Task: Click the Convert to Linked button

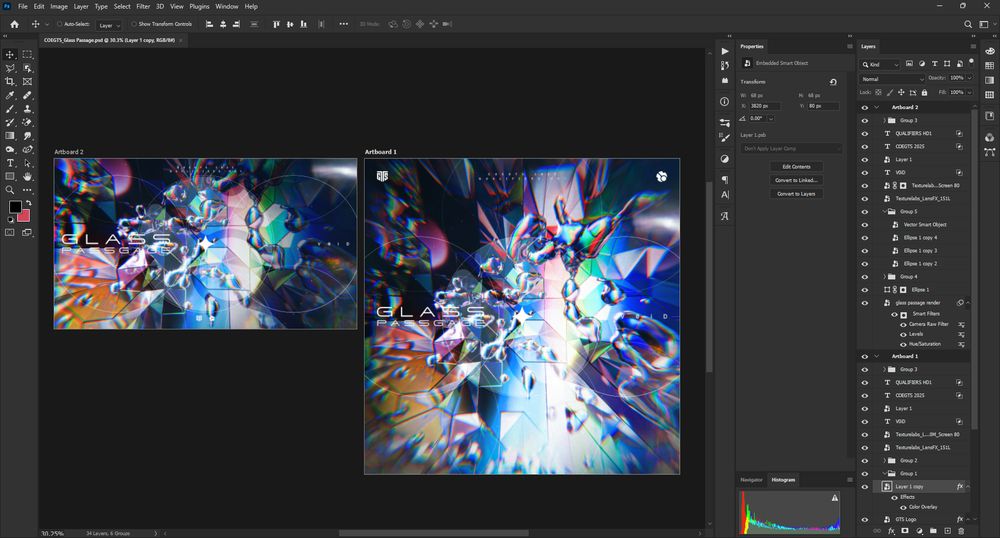Action: click(x=797, y=180)
